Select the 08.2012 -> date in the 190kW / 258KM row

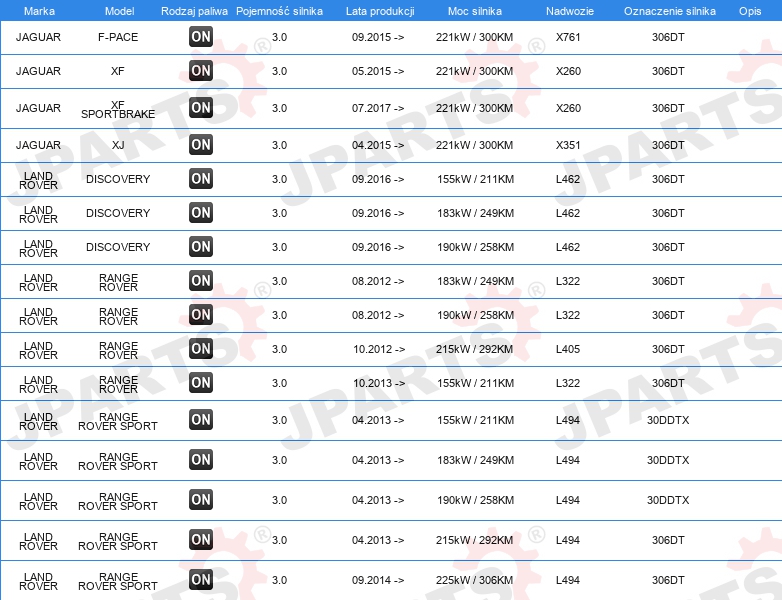coord(378,315)
